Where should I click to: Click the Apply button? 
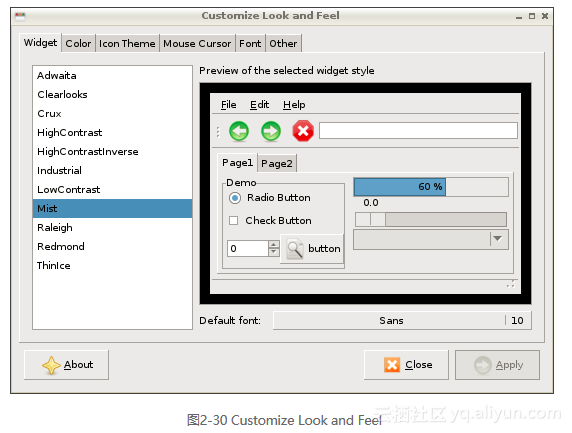498,365
